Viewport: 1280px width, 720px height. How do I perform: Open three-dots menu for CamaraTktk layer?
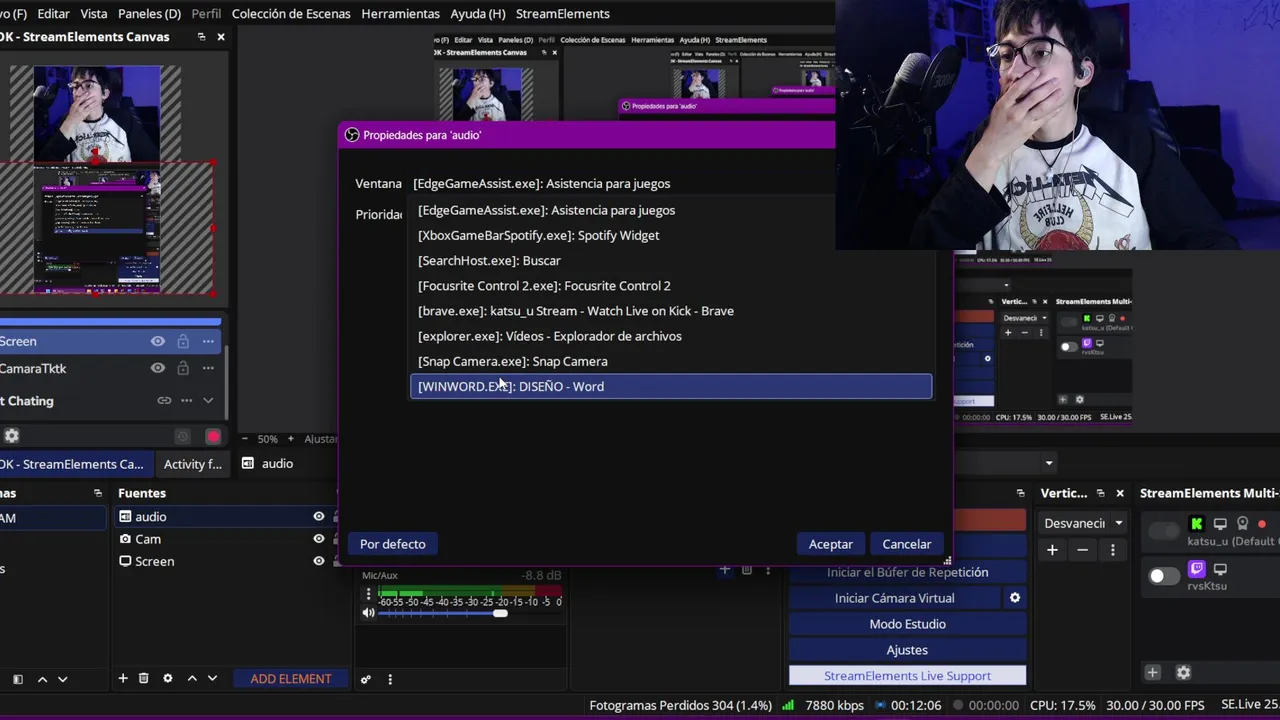click(208, 368)
